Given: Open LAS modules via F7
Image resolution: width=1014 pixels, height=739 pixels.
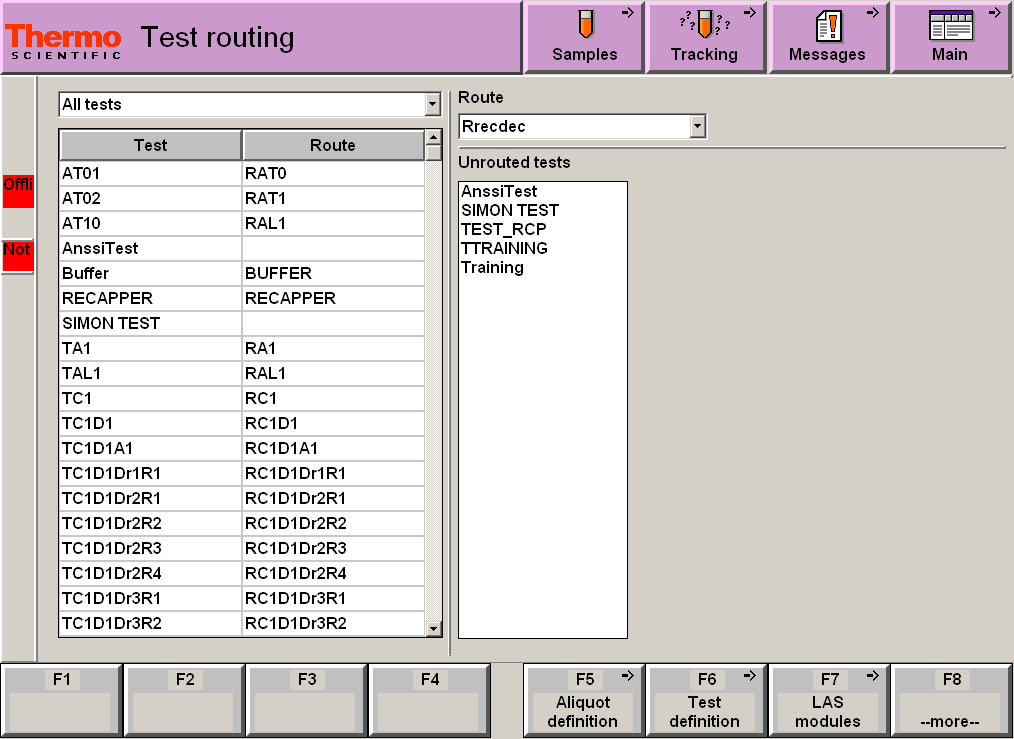Looking at the screenshot, I should [829, 699].
